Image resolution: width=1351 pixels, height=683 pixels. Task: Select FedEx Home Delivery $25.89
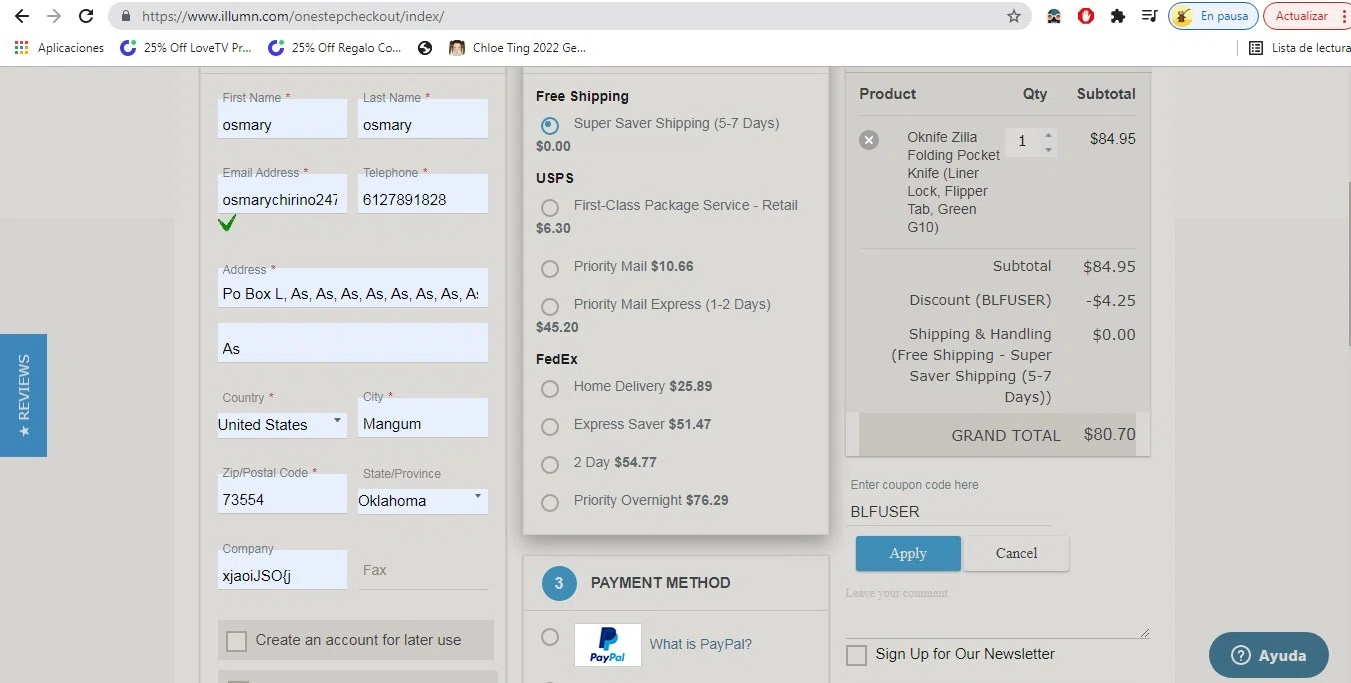coord(550,389)
